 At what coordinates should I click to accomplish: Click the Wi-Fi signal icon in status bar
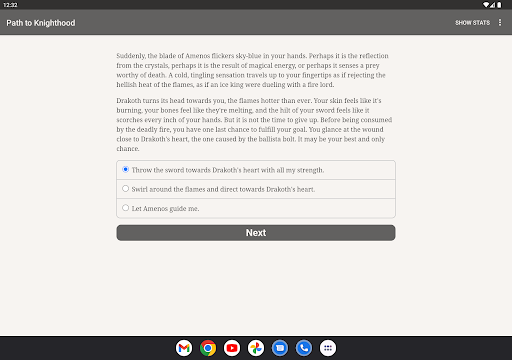486,5
